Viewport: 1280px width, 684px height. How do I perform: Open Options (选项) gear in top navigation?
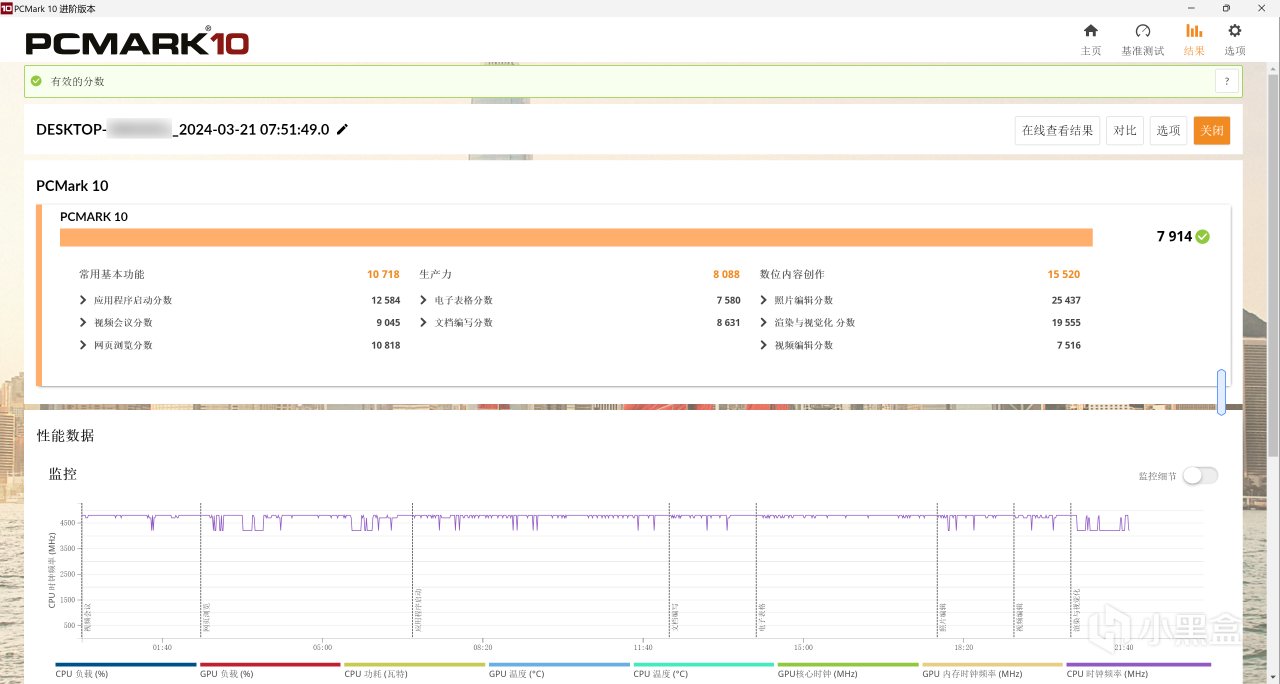coord(1235,39)
